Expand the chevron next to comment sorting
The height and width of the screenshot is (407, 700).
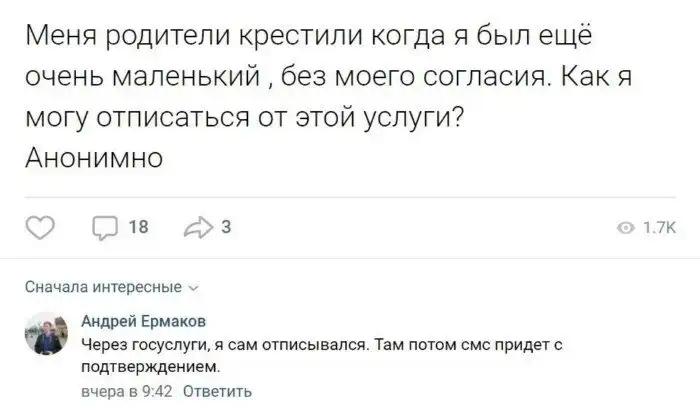pyautogui.click(x=192, y=288)
